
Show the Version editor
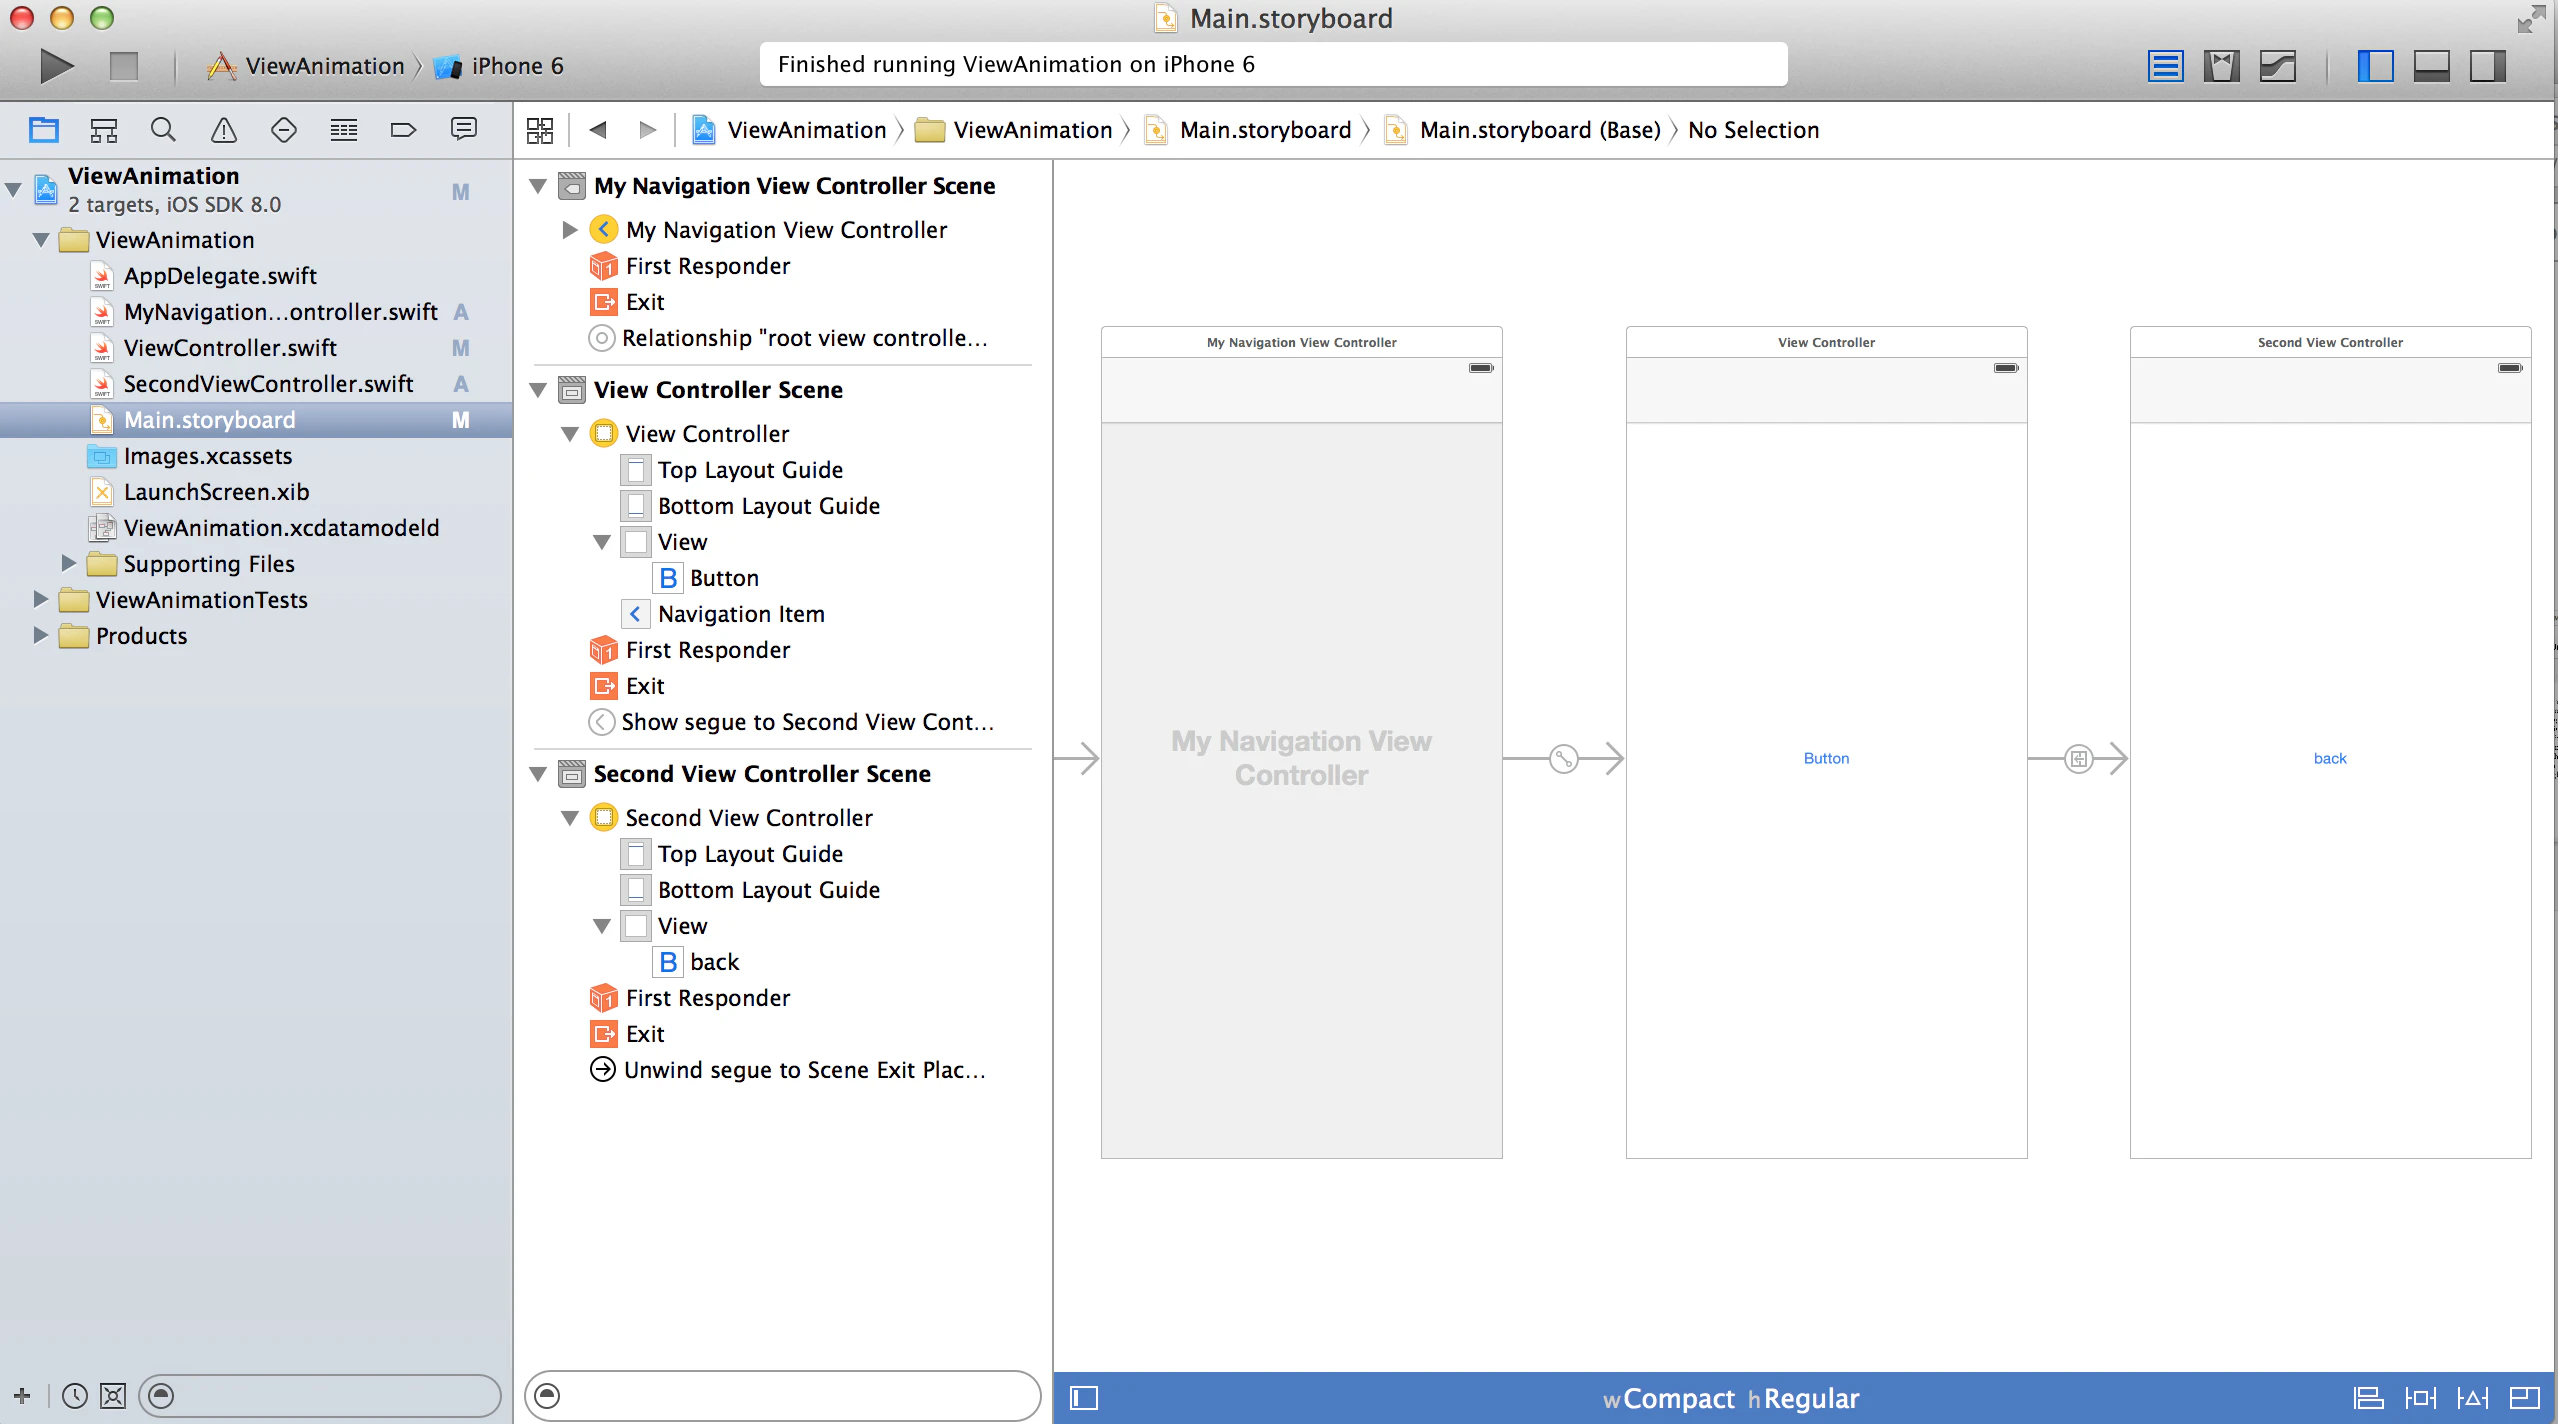(x=2277, y=66)
